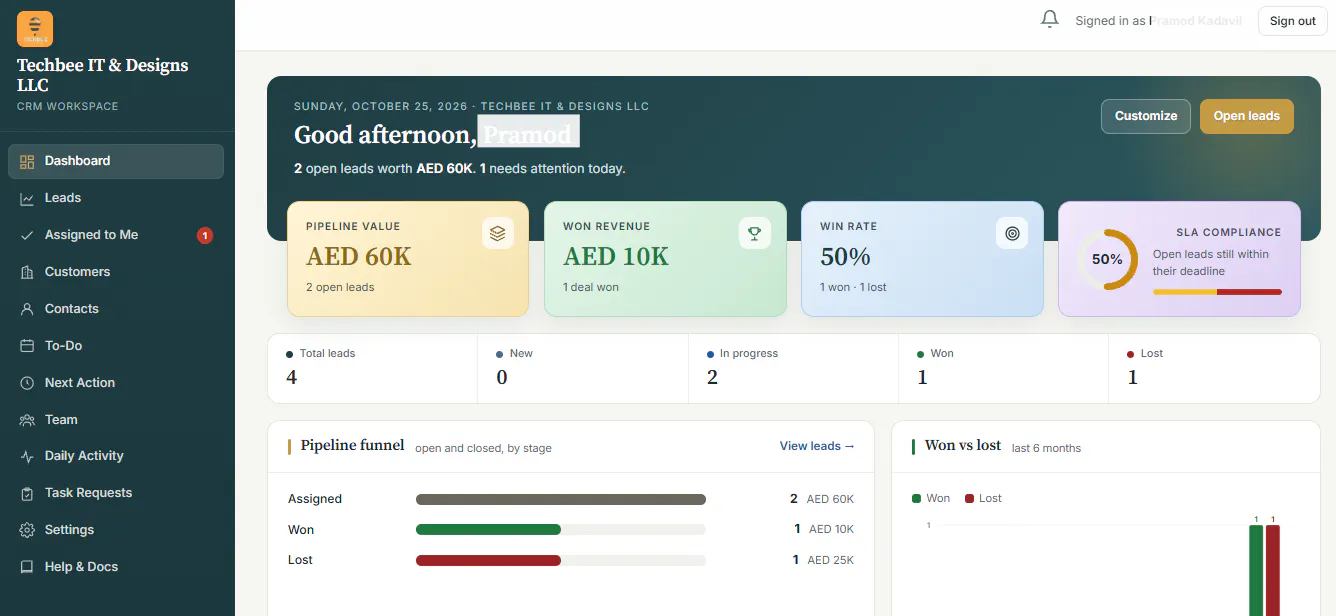Open Settings from the sidebar

(x=116, y=530)
